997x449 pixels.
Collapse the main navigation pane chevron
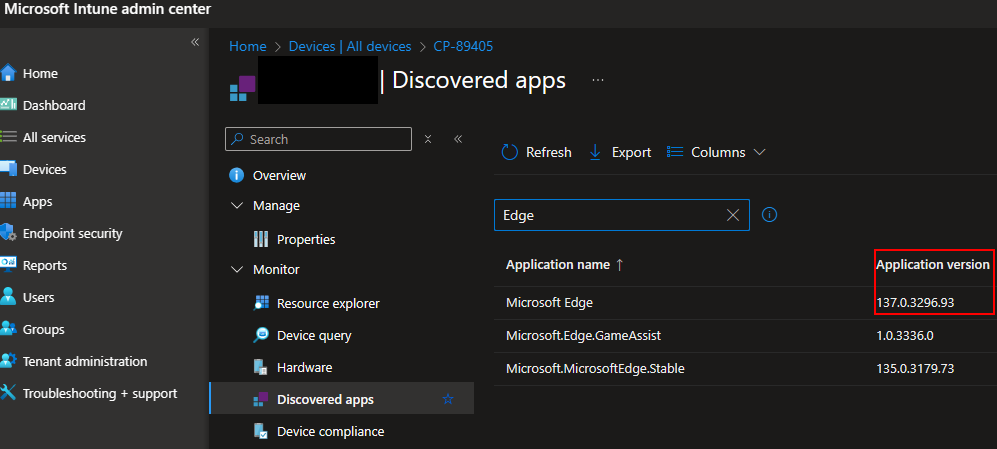coord(195,42)
